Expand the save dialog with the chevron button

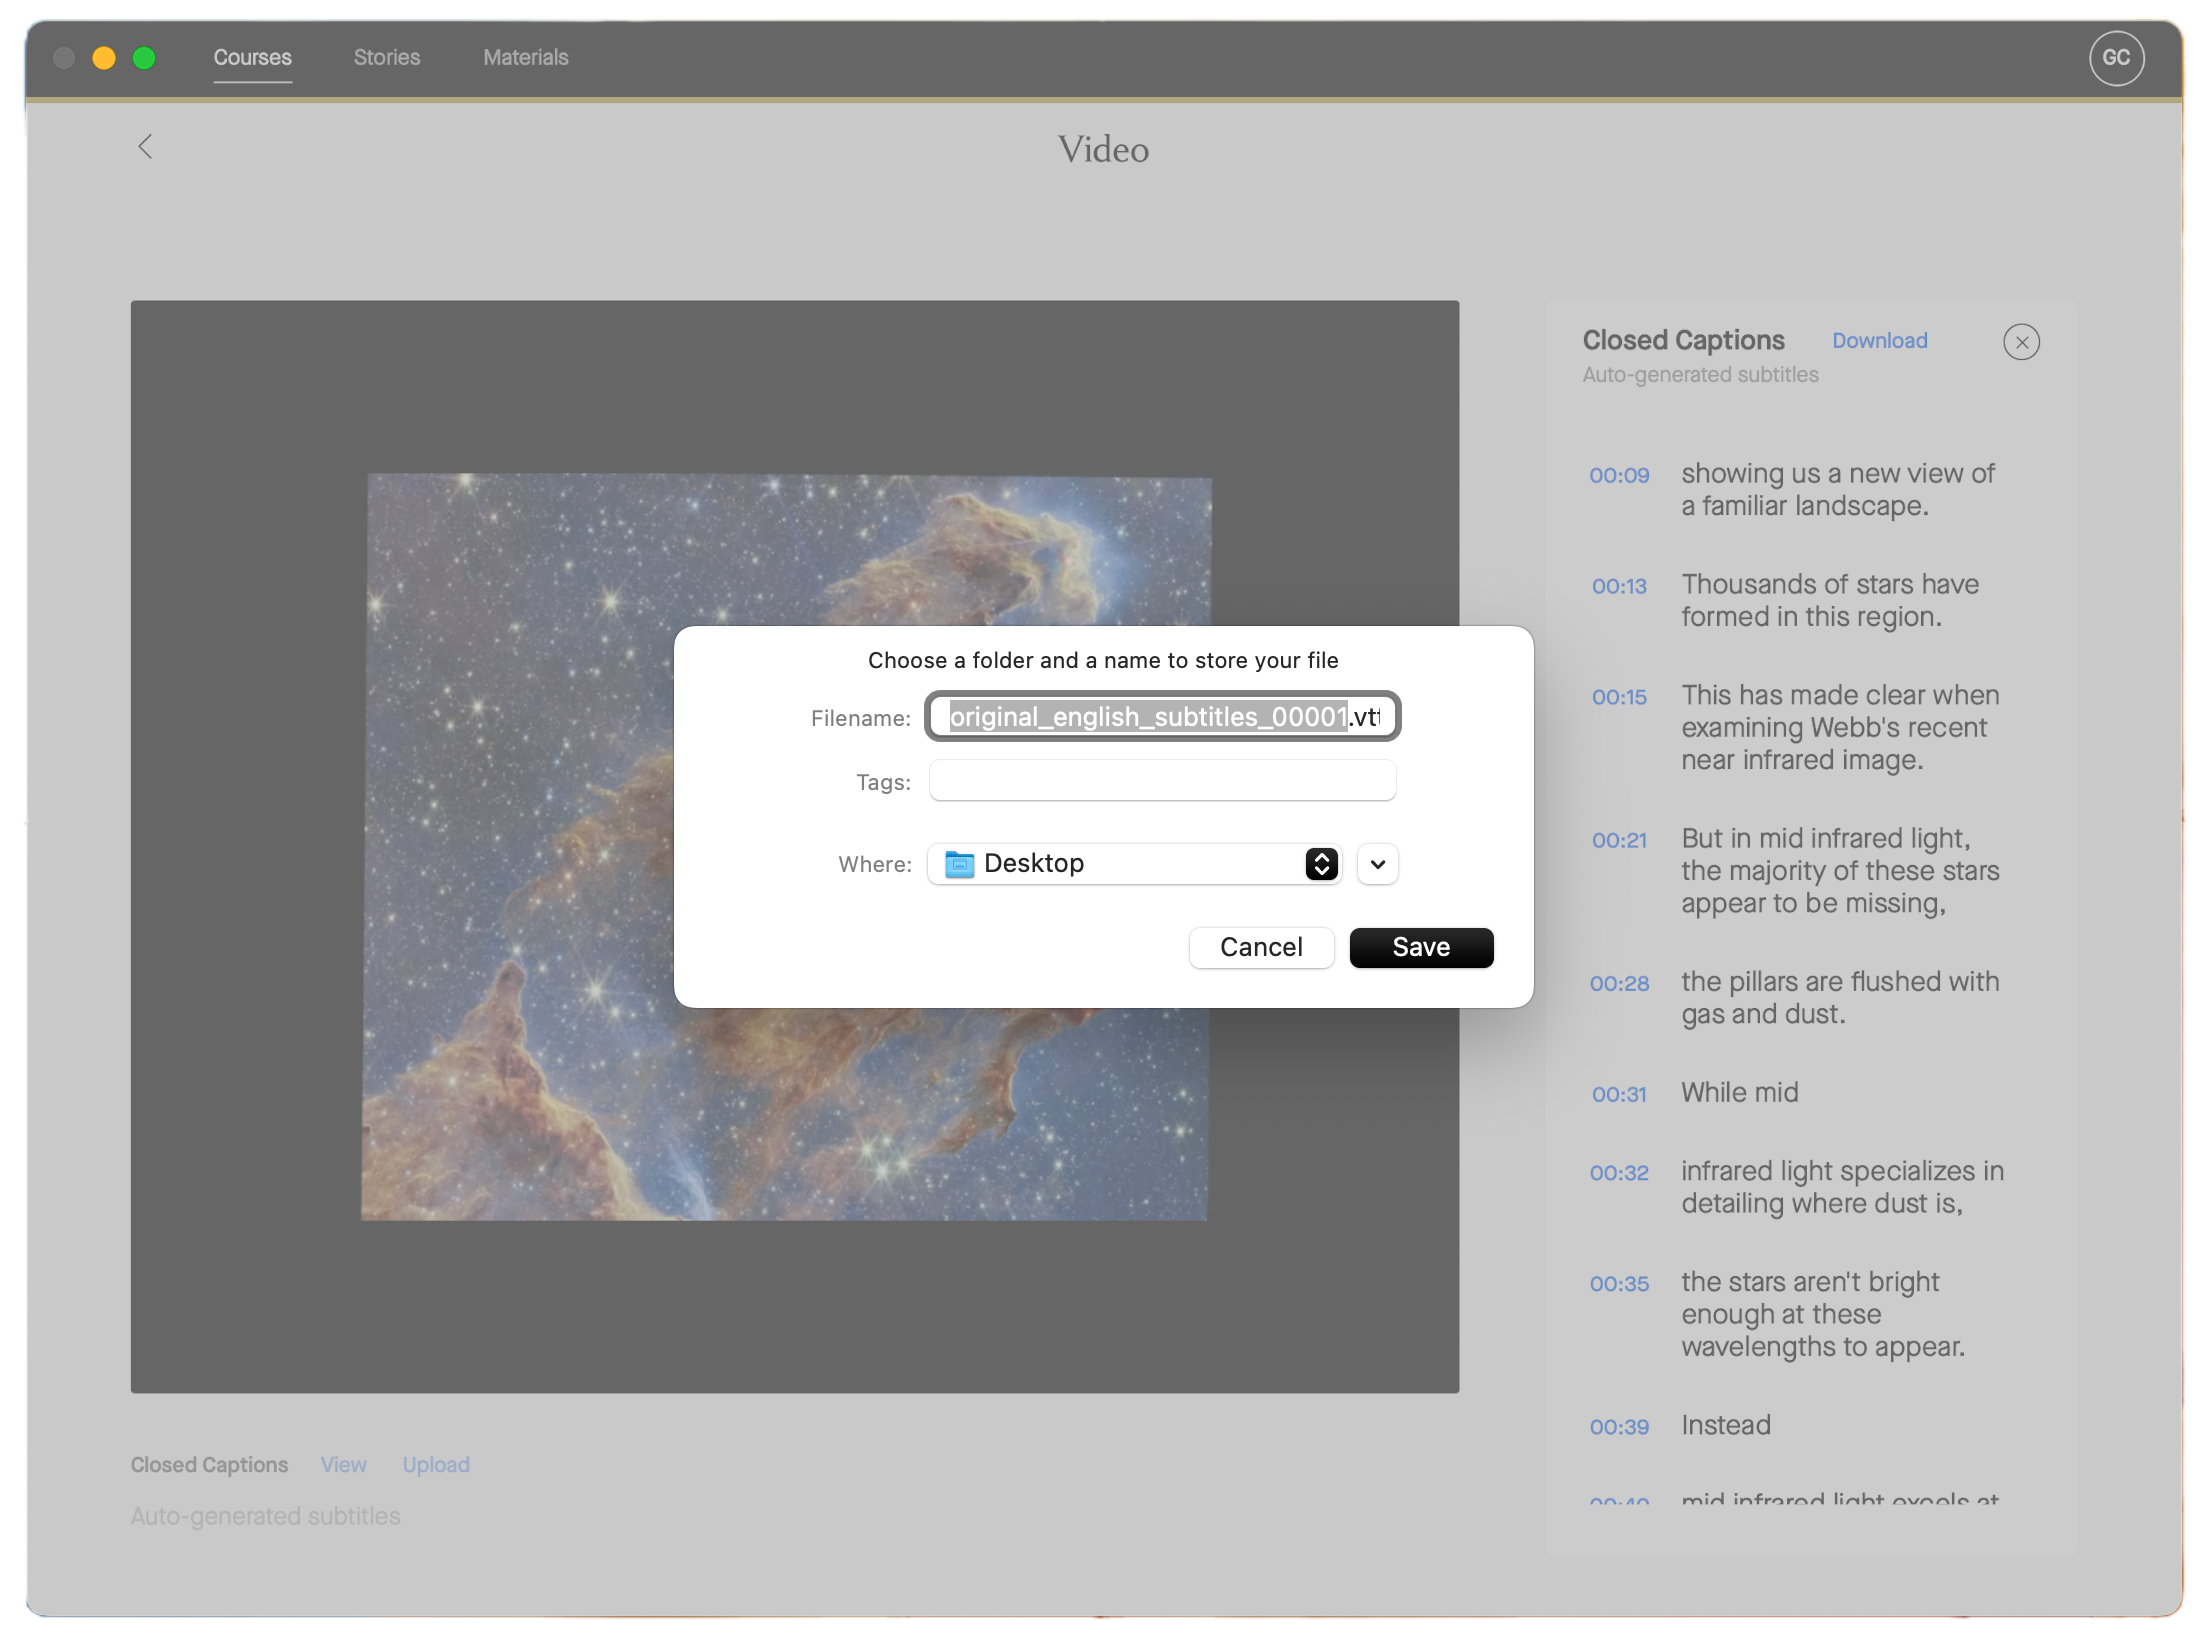pos(1377,864)
